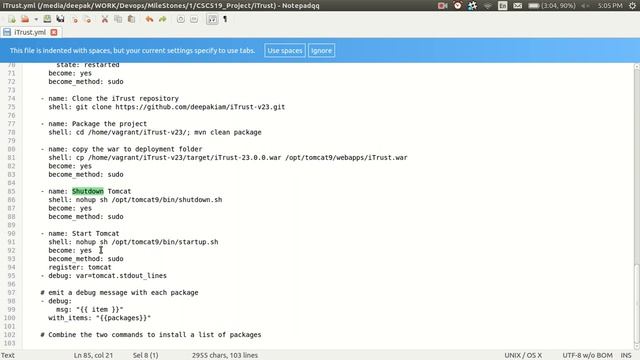
Task: Click the 'Text' language indicator in status bar
Action: coord(7,356)
